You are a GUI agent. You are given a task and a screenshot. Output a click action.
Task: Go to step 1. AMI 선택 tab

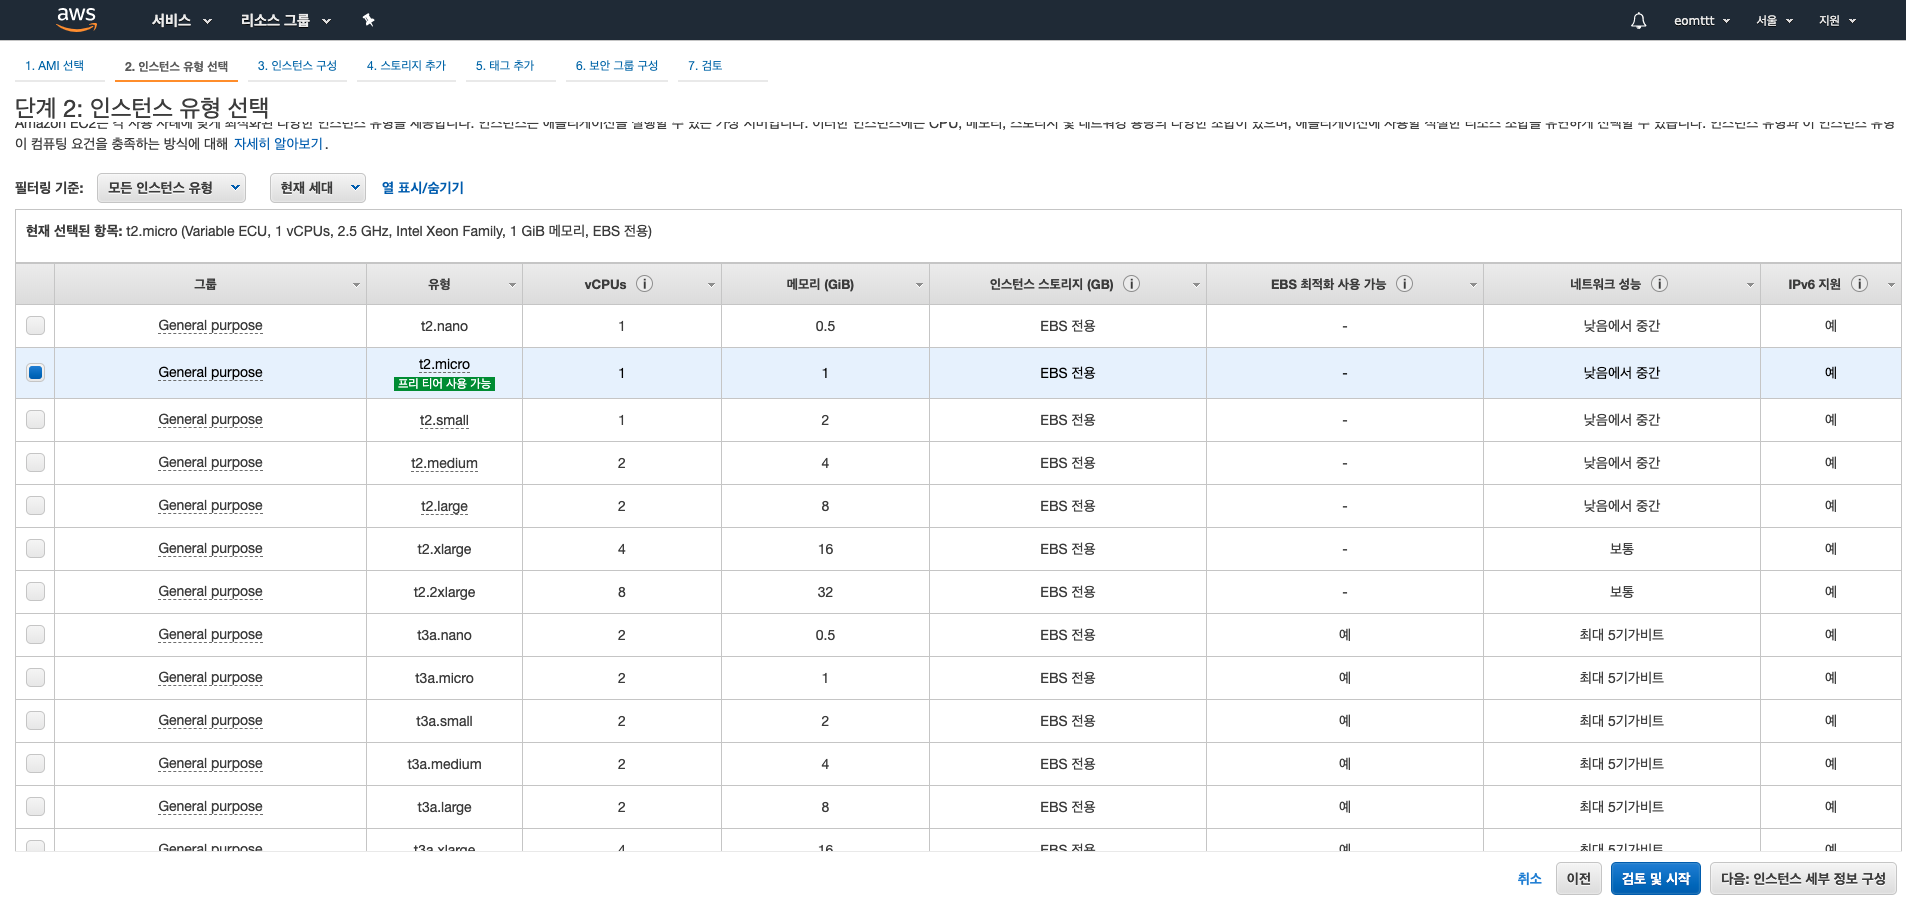point(55,66)
